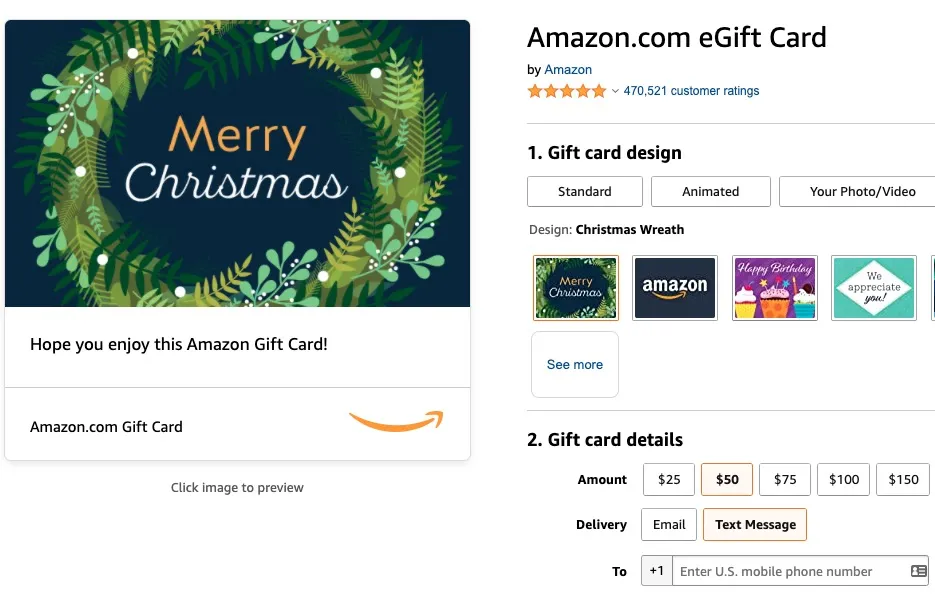Focus the U.S. mobile phone number field
The image size is (935, 594).
click(790, 571)
